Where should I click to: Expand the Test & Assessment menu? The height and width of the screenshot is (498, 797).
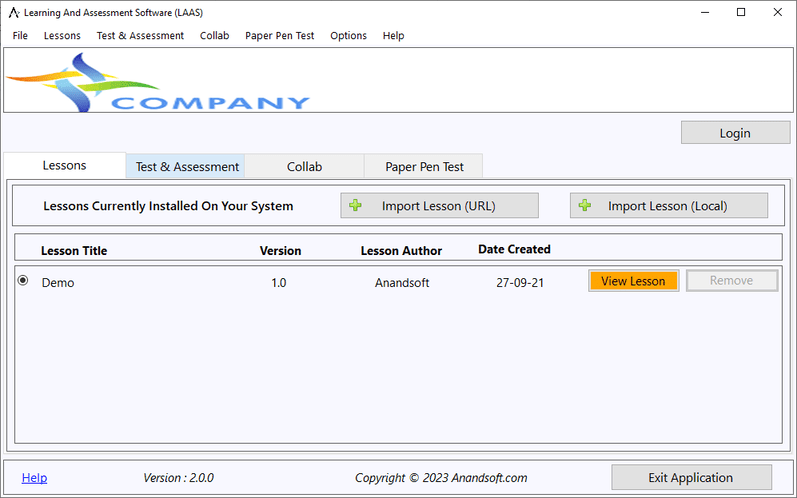pyautogui.click(x=140, y=35)
